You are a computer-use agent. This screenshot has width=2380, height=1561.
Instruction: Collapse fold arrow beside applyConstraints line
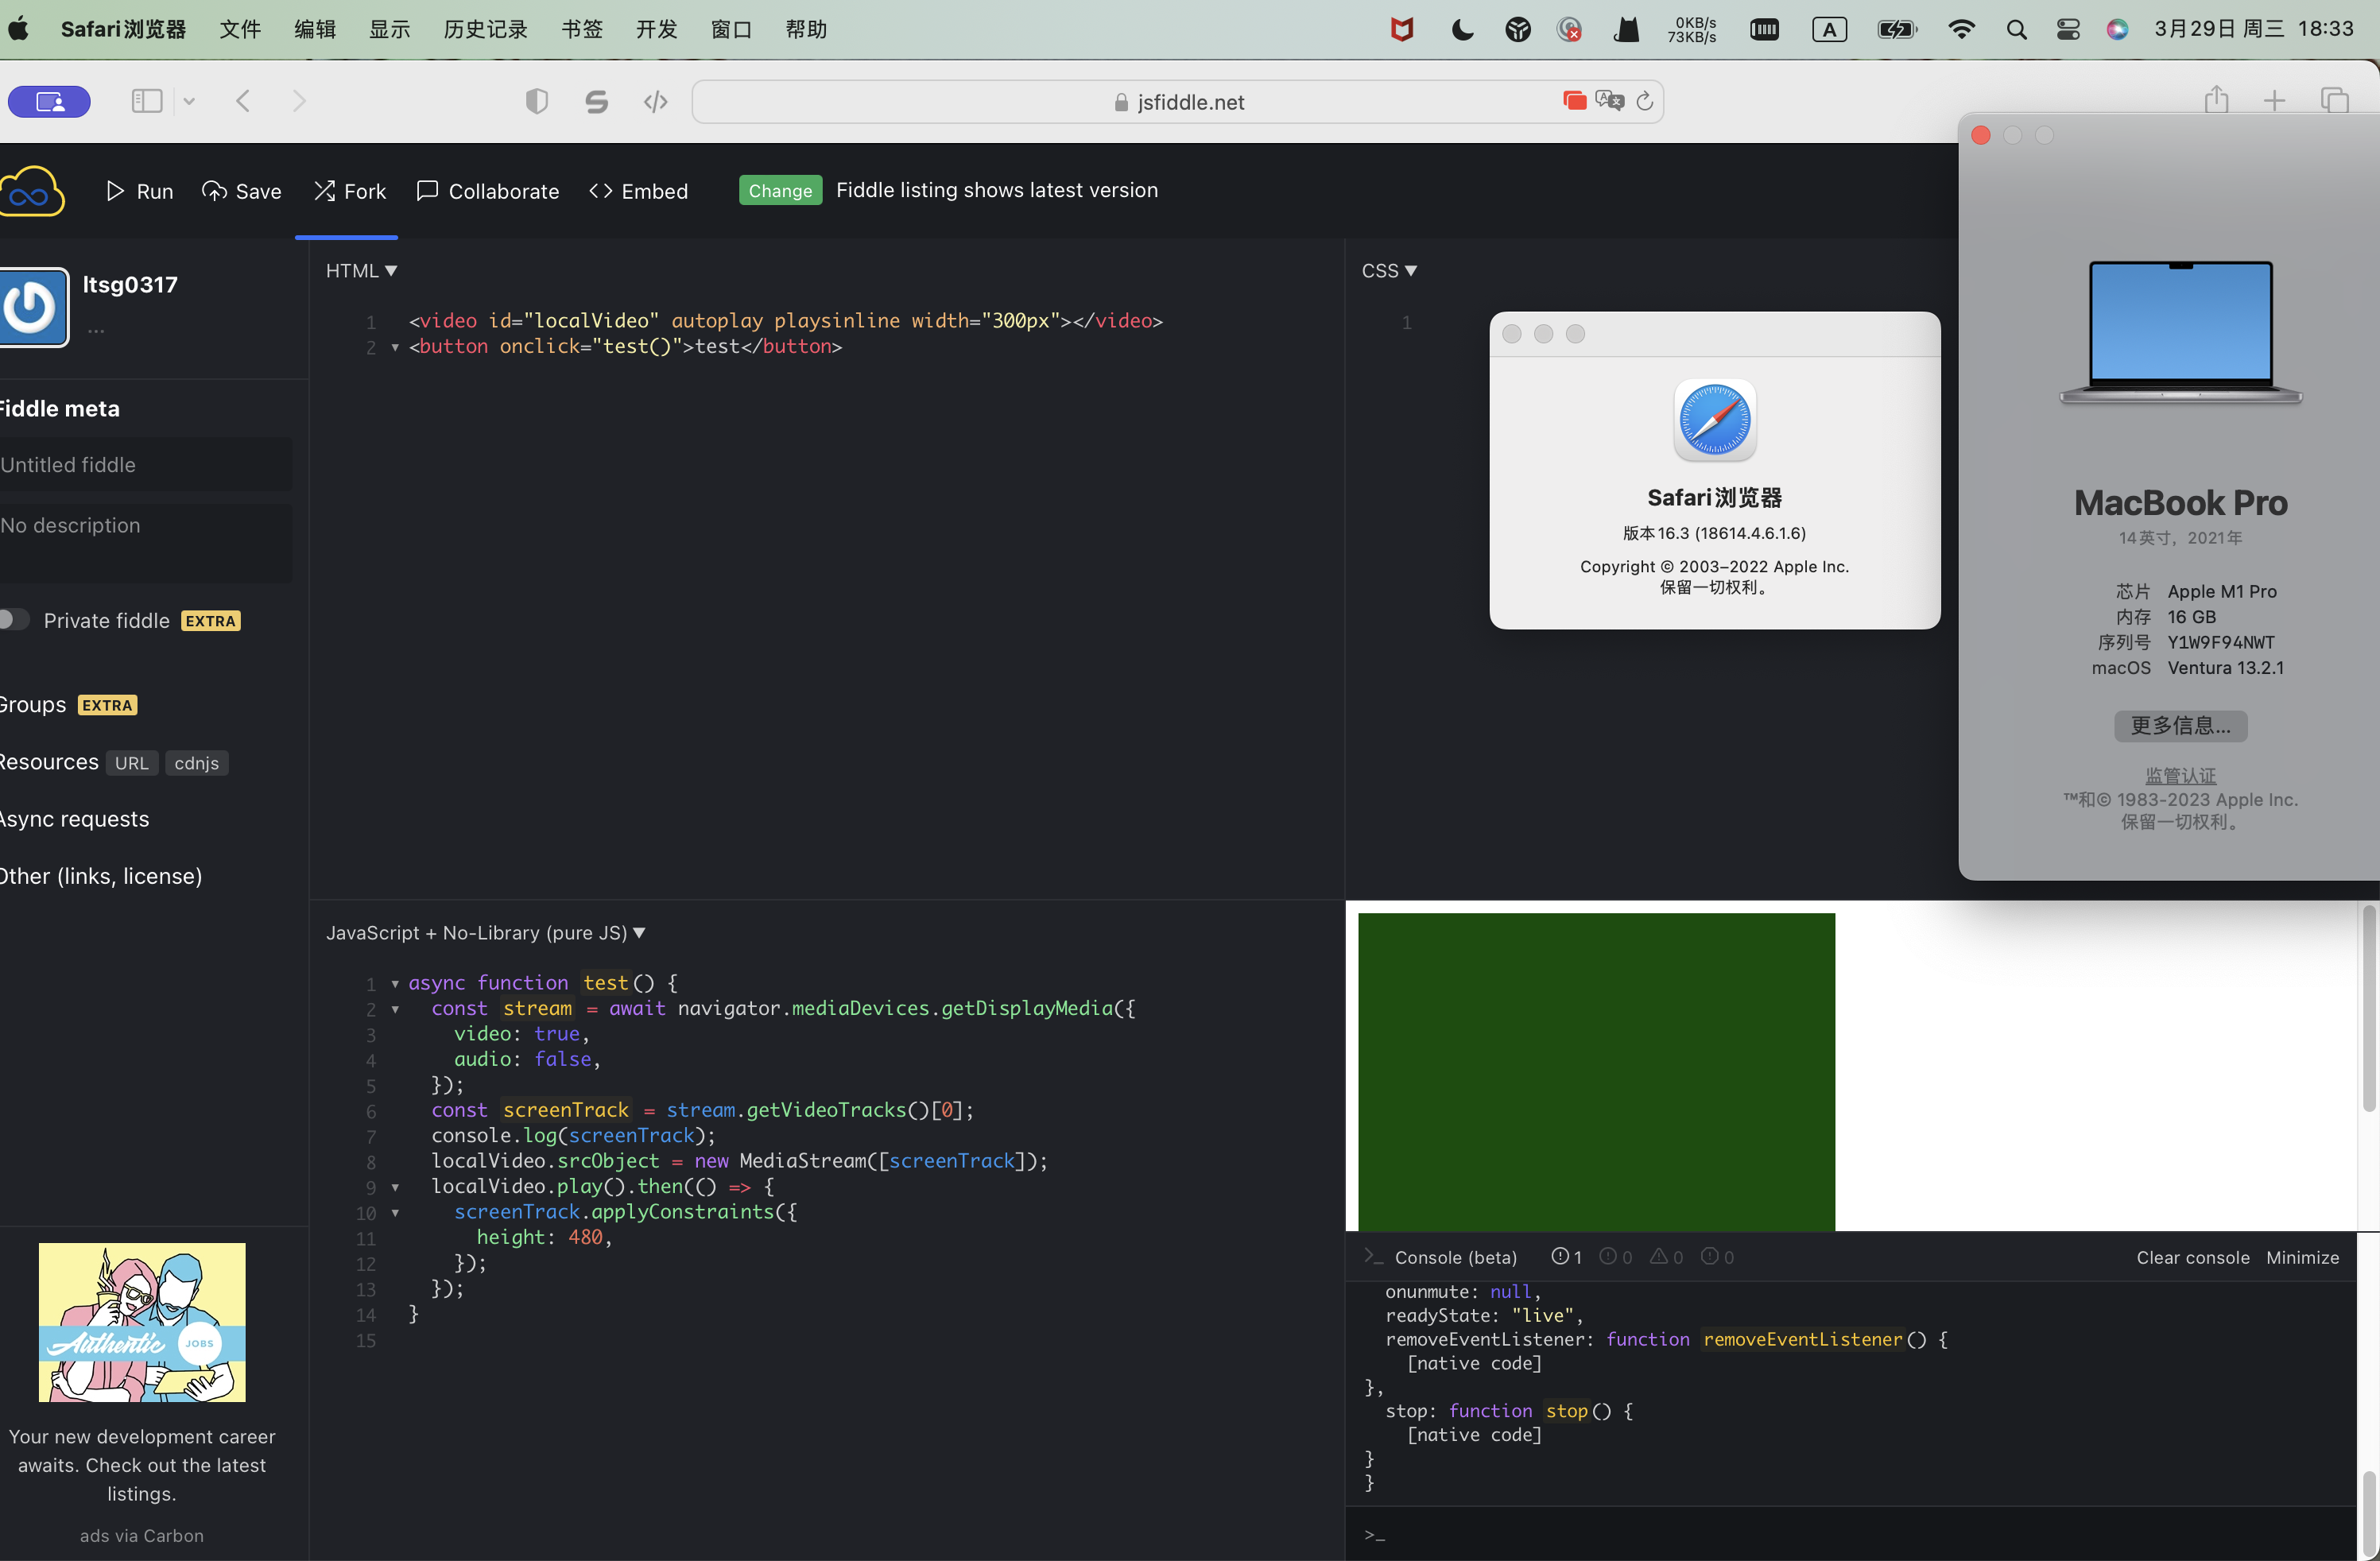pyautogui.click(x=395, y=1213)
